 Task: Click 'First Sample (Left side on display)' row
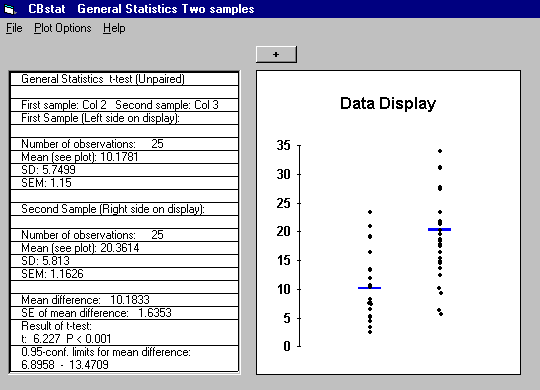(x=124, y=118)
